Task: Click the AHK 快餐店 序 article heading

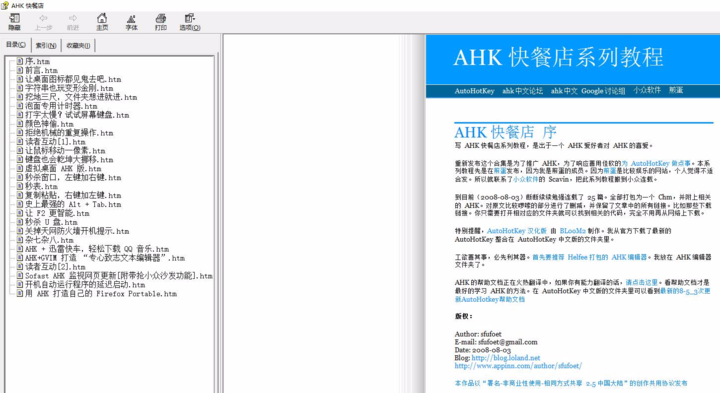Action: coord(505,132)
